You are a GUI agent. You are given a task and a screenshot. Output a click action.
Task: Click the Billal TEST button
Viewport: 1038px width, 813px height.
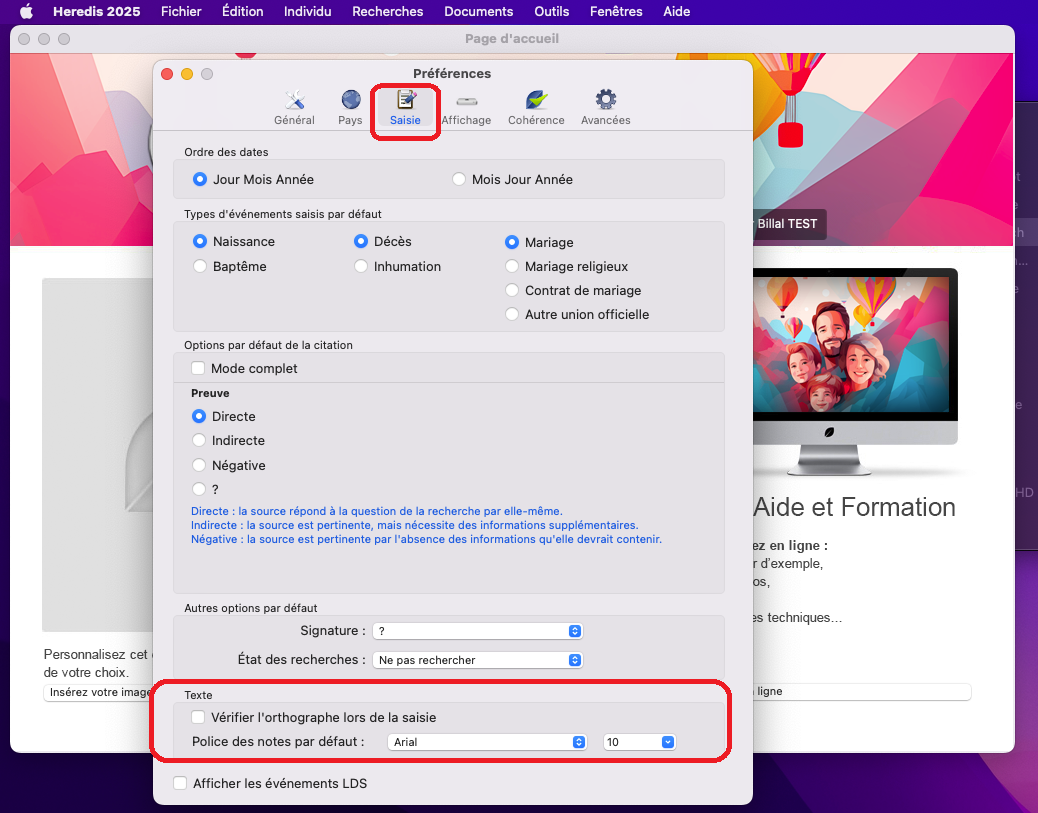point(787,224)
